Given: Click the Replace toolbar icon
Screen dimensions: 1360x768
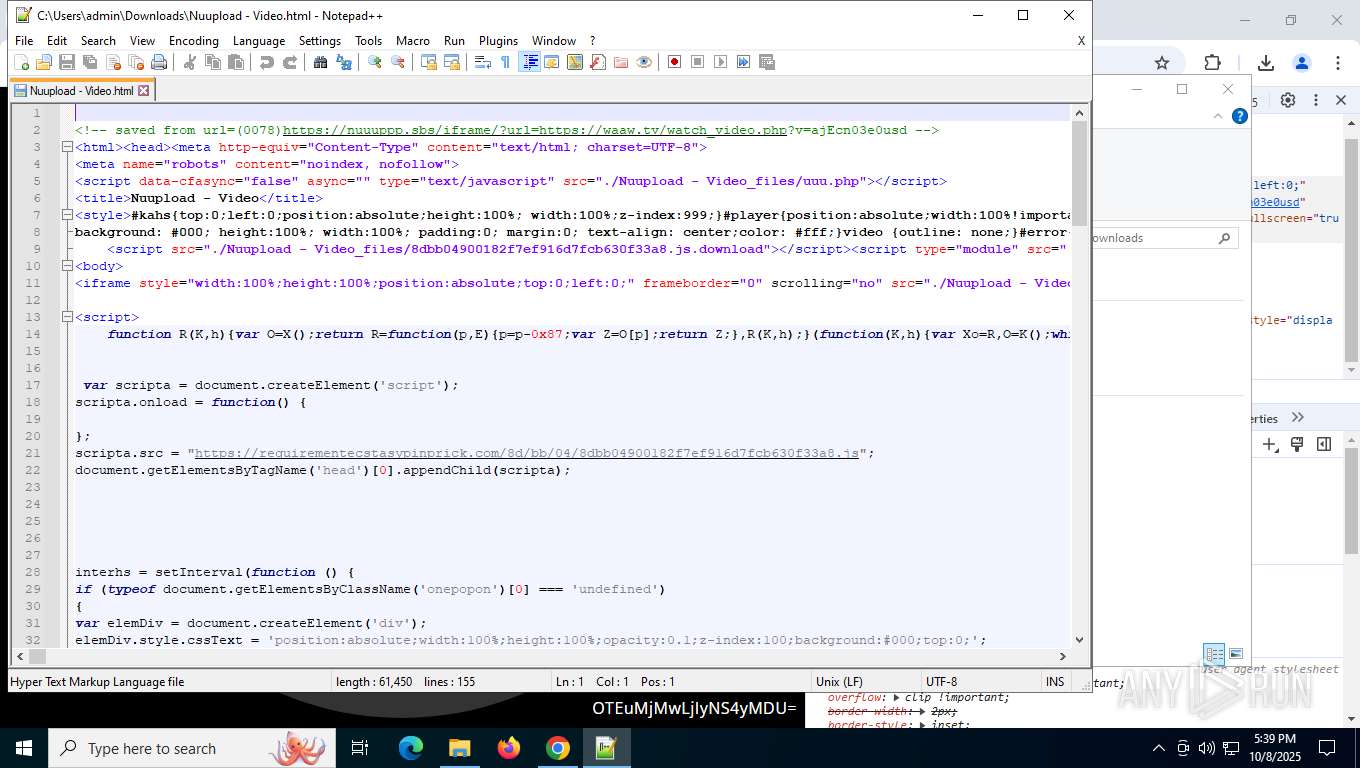Looking at the screenshot, I should point(344,62).
